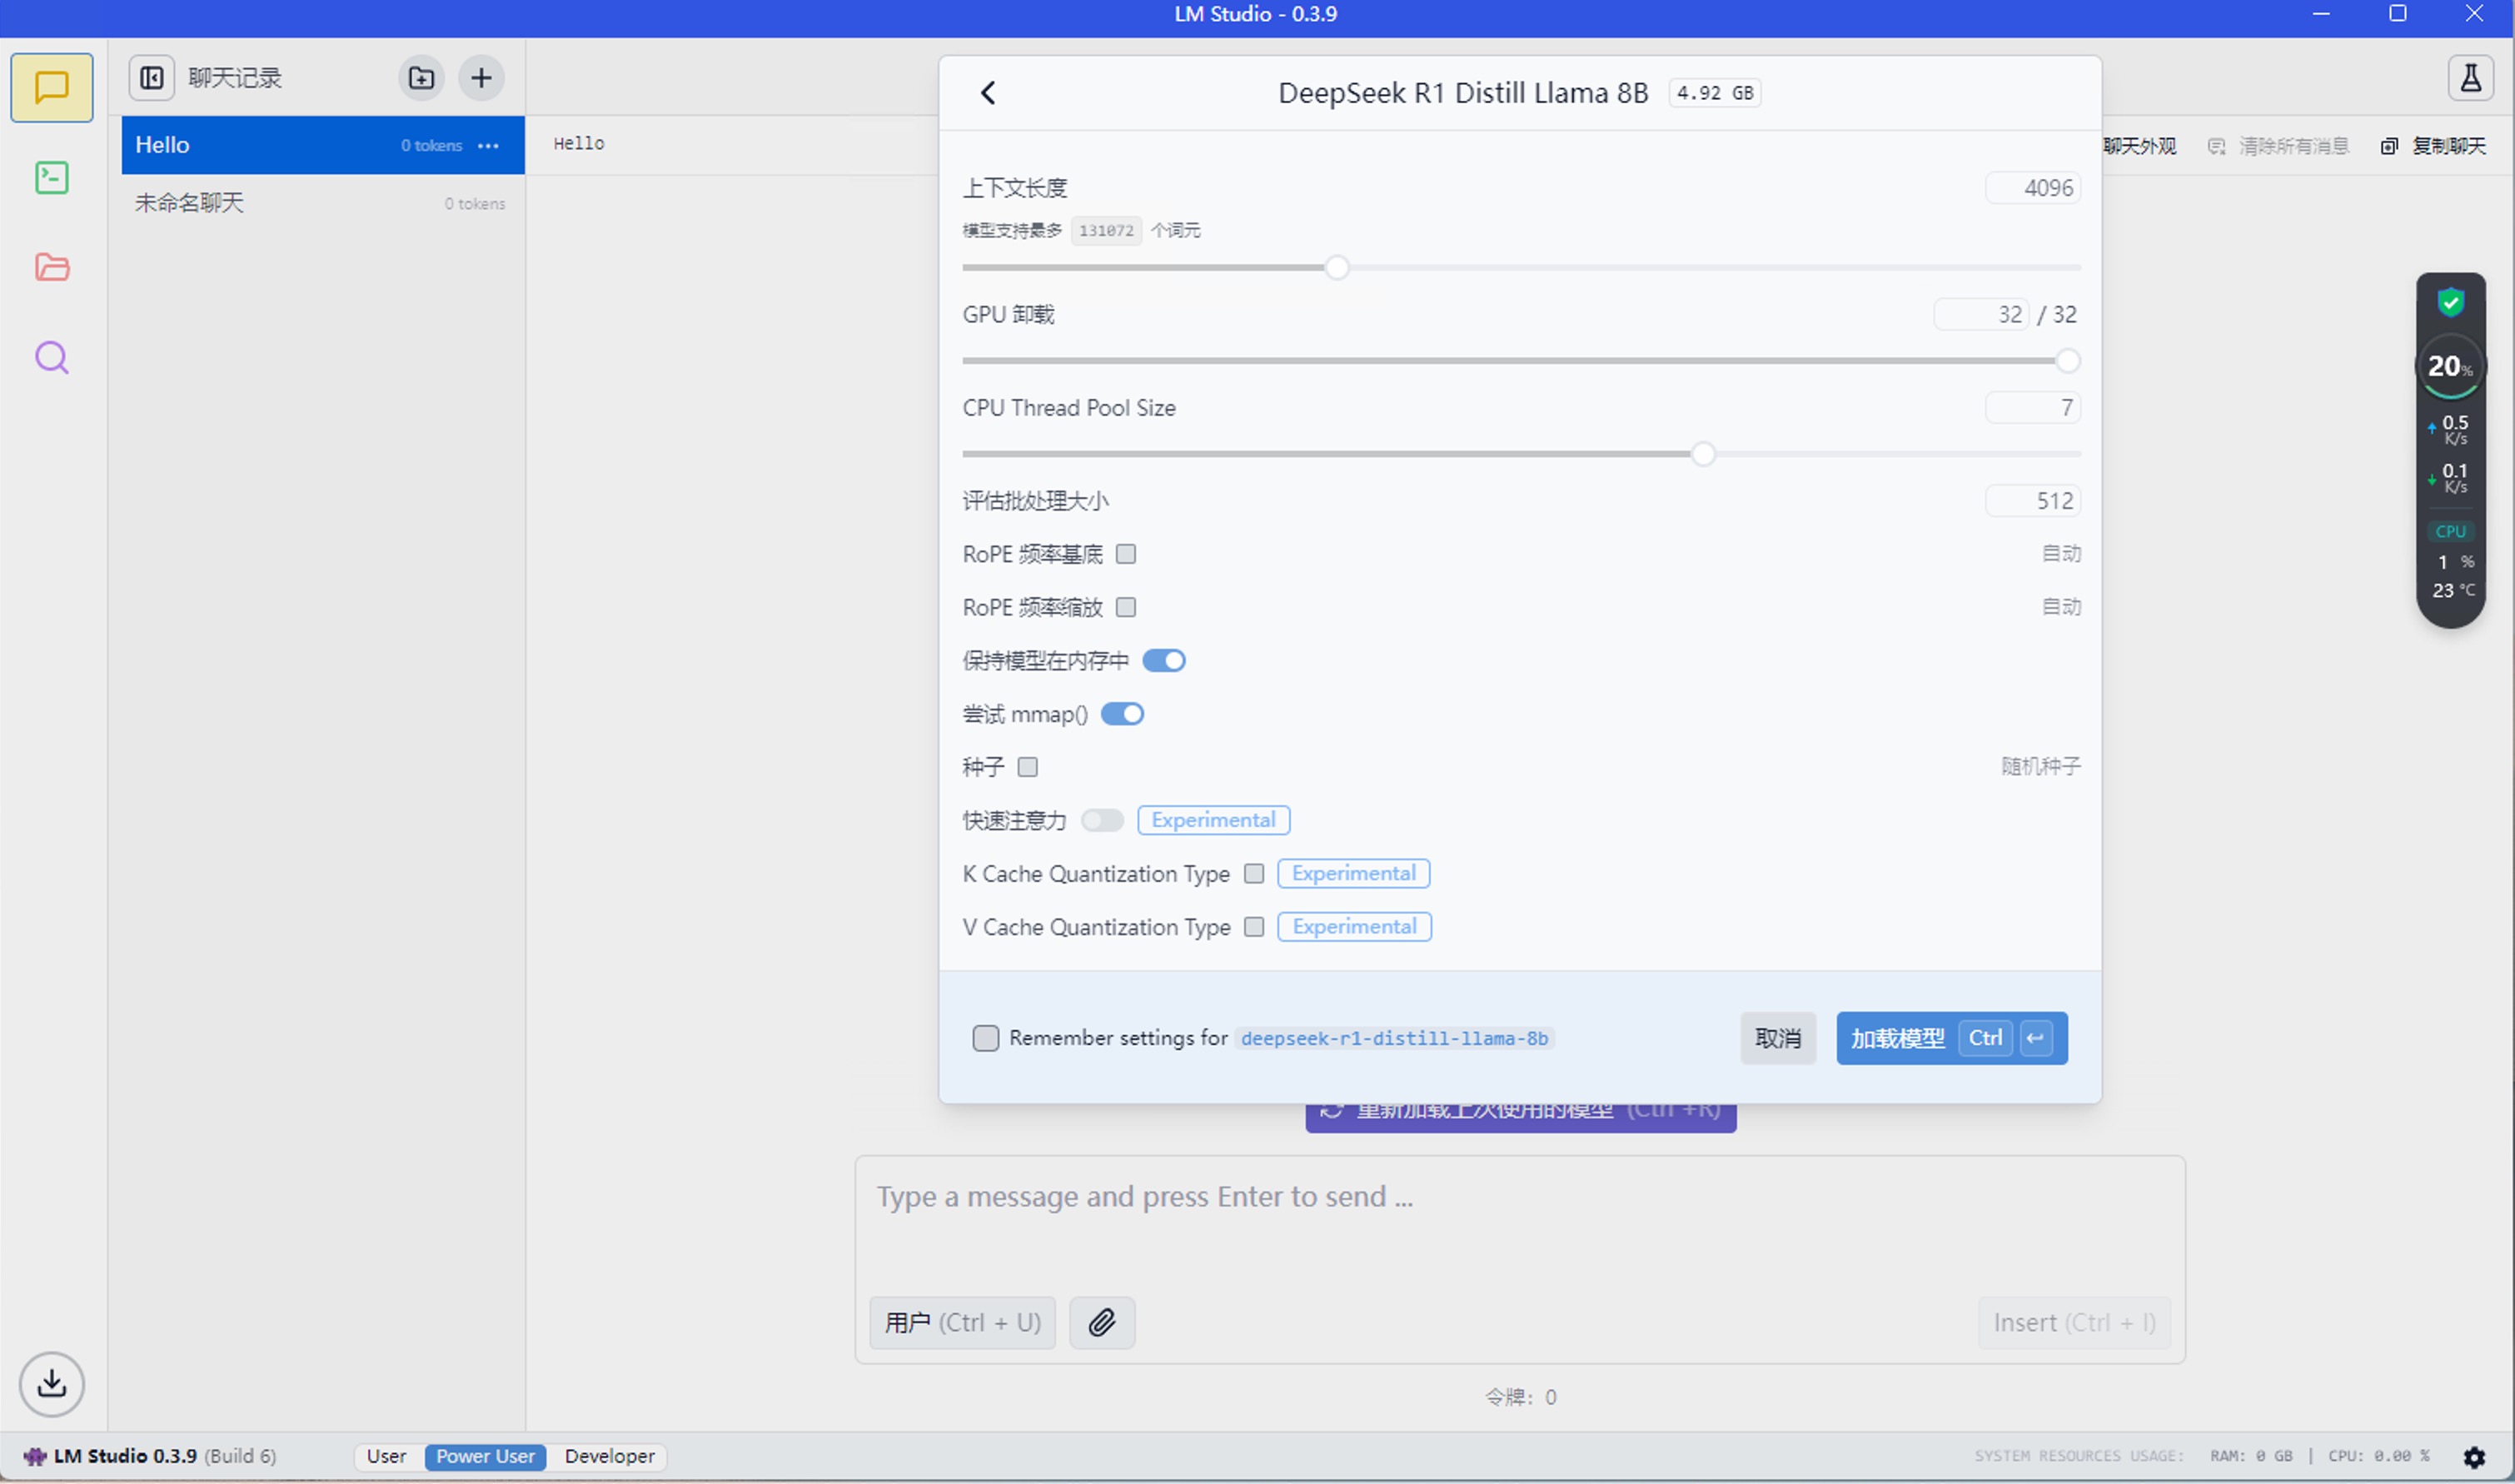Adjust the context length slider handle
This screenshot has height=1484, width=2515.
point(1336,268)
